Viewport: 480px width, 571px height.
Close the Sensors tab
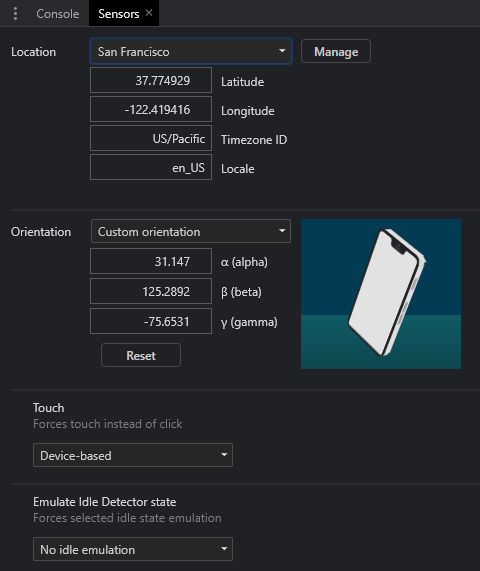149,13
